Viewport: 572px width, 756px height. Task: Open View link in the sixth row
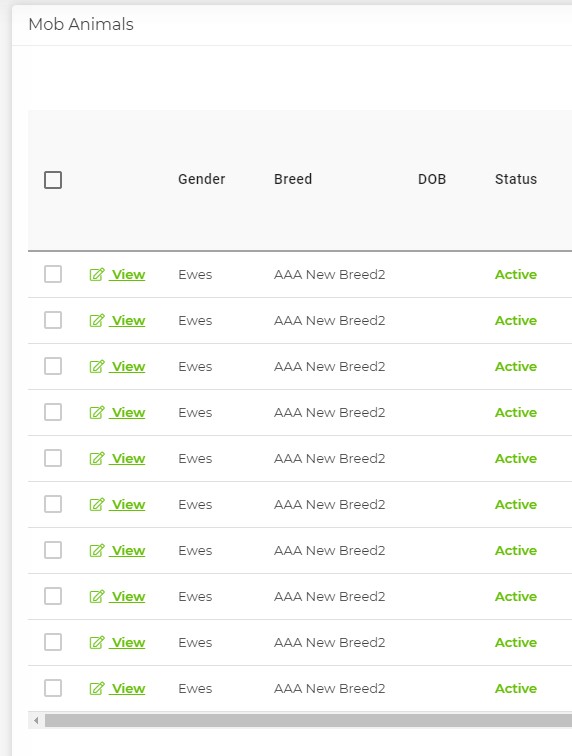128,504
